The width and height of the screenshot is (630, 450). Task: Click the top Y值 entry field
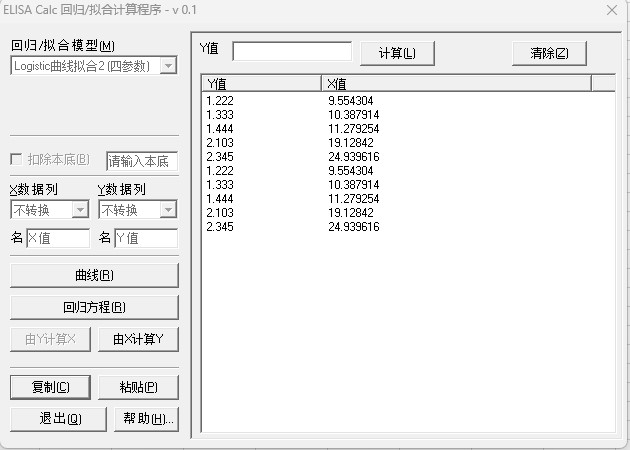292,51
